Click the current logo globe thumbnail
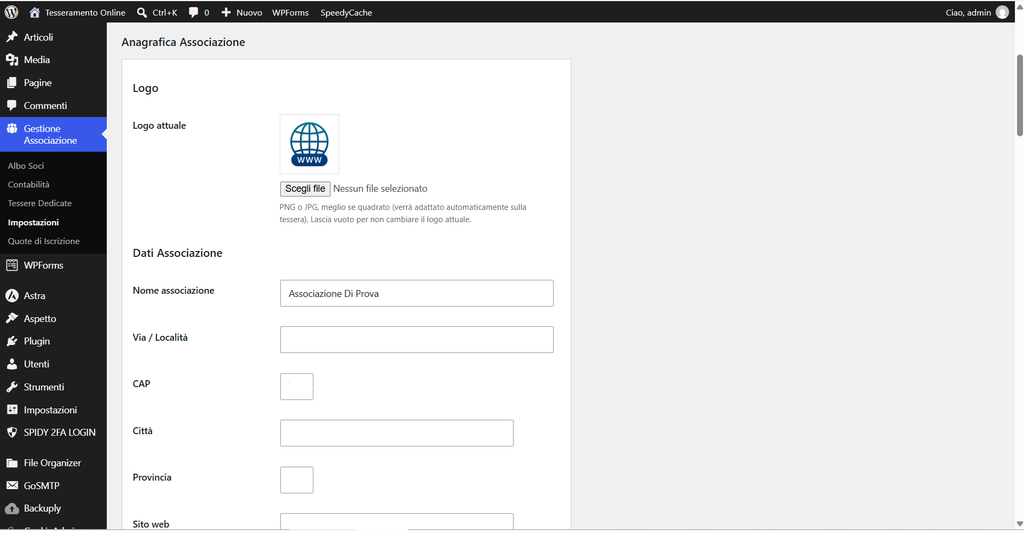This screenshot has width=1024, height=533. click(309, 144)
